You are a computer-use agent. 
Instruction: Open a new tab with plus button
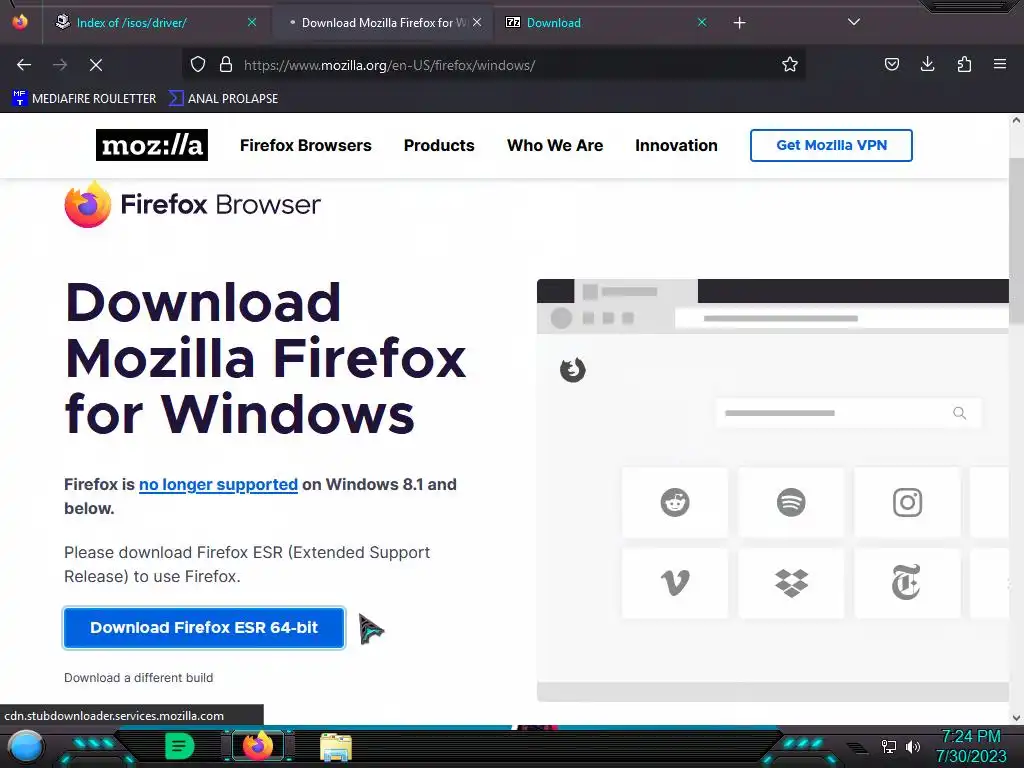[x=739, y=23]
